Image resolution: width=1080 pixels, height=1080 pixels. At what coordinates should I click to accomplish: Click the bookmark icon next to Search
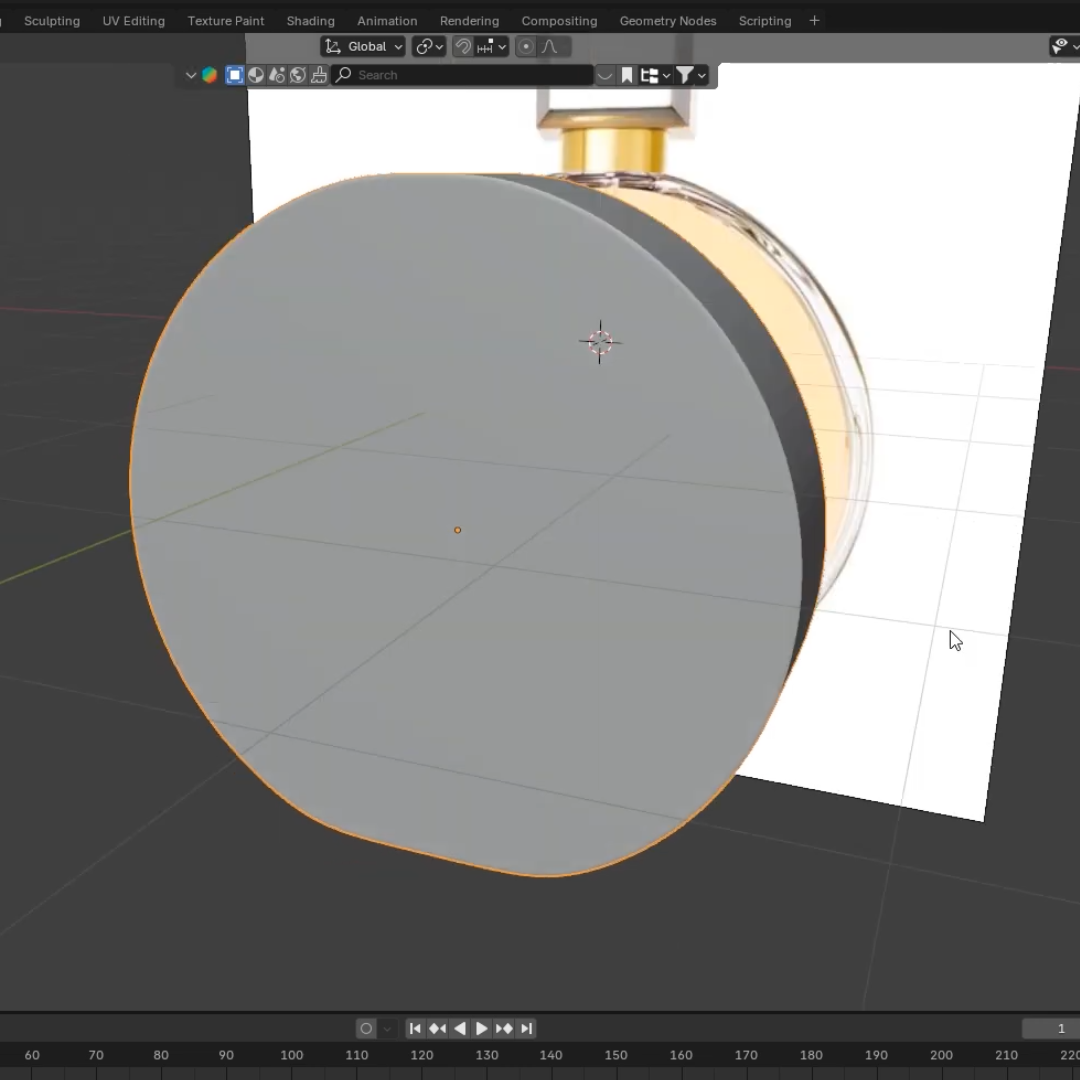click(627, 75)
